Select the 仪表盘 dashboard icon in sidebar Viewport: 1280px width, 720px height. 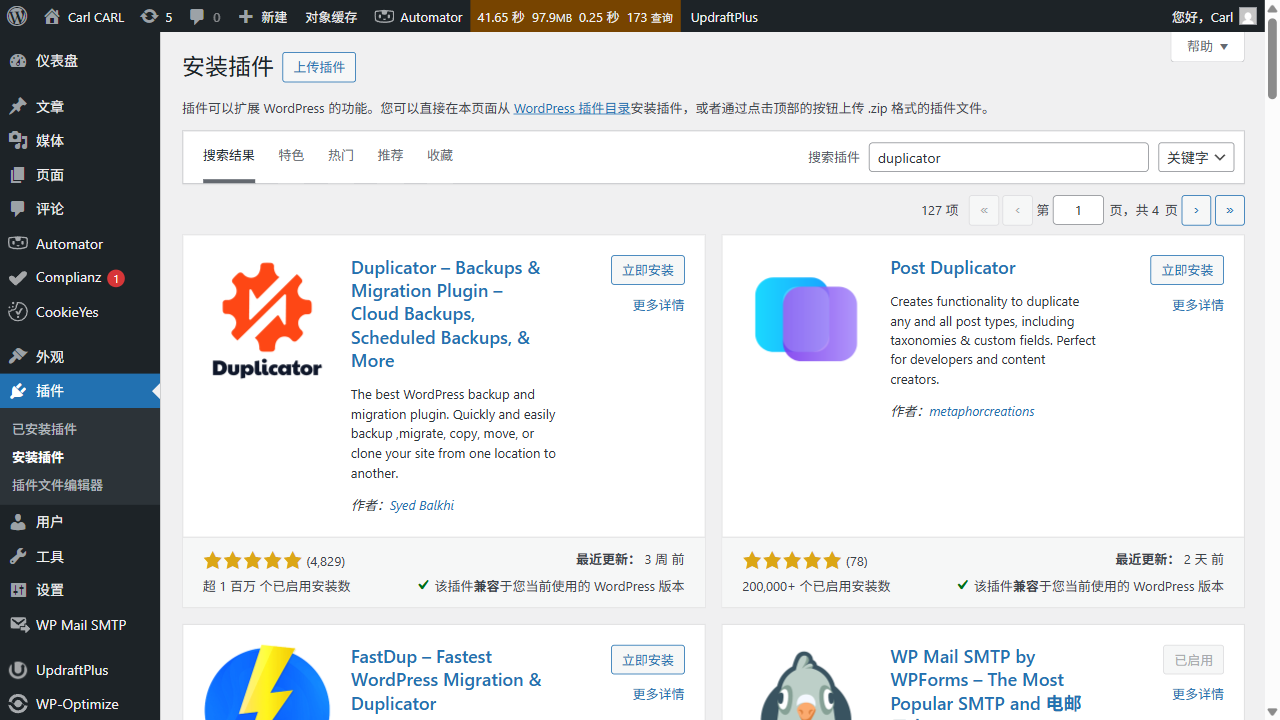click(x=19, y=61)
